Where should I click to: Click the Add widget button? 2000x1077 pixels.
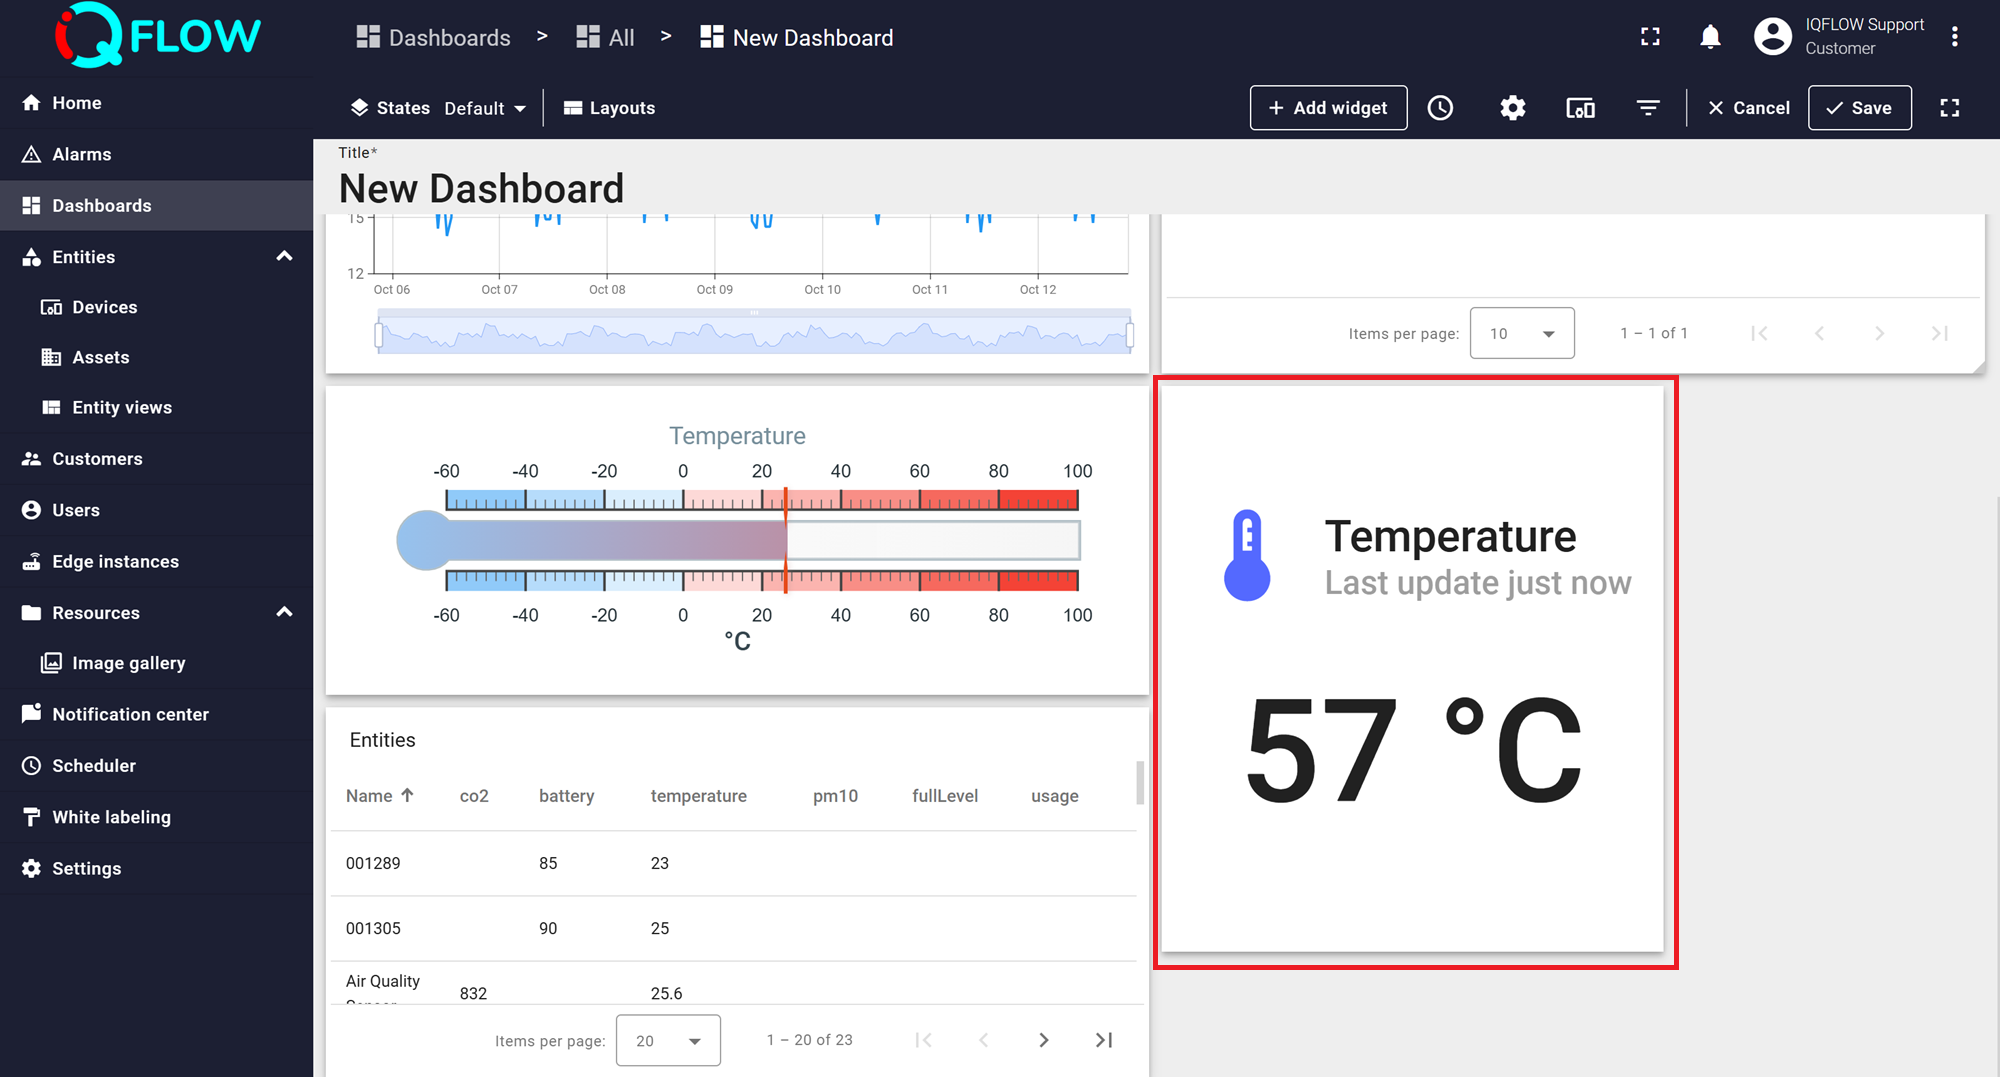(x=1328, y=107)
